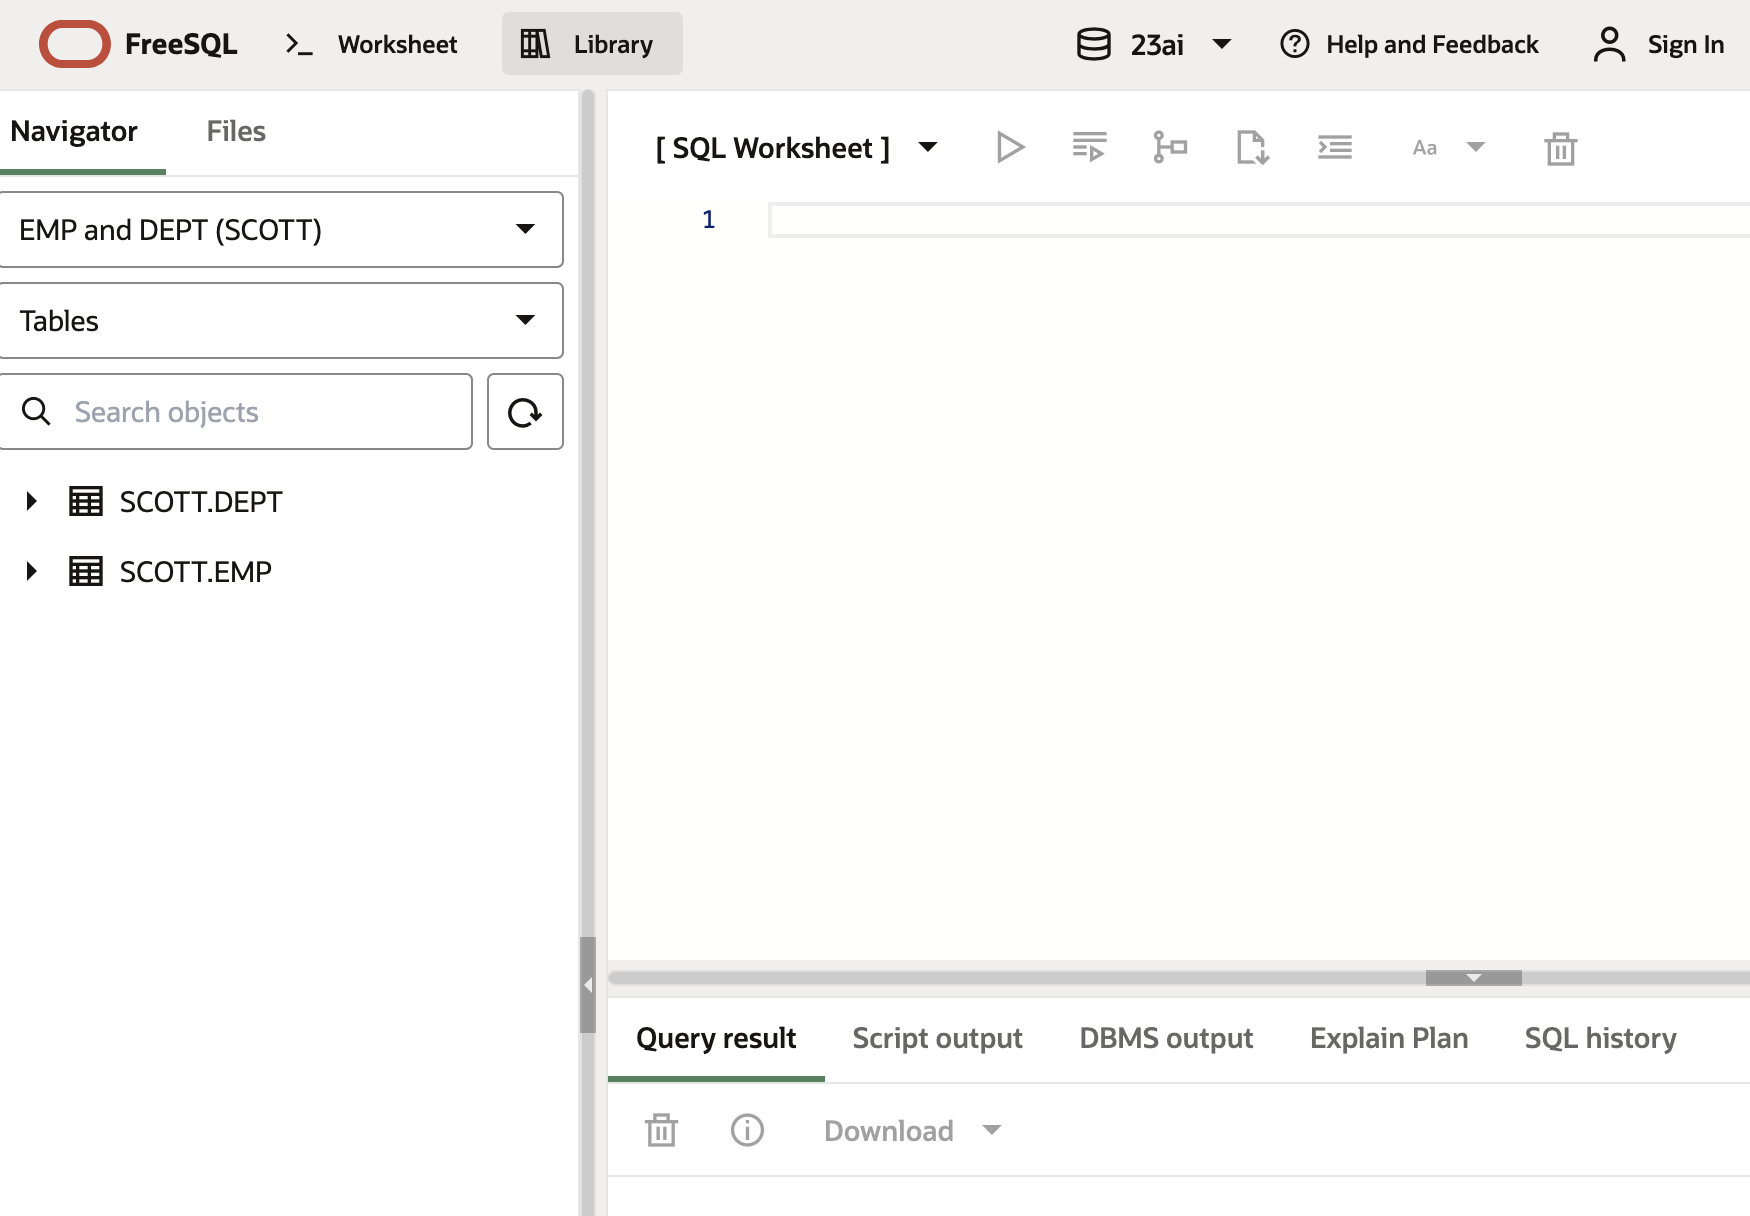Expand the SCOTT.DEPT table node
Image resolution: width=1750 pixels, height=1216 pixels.
point(31,501)
